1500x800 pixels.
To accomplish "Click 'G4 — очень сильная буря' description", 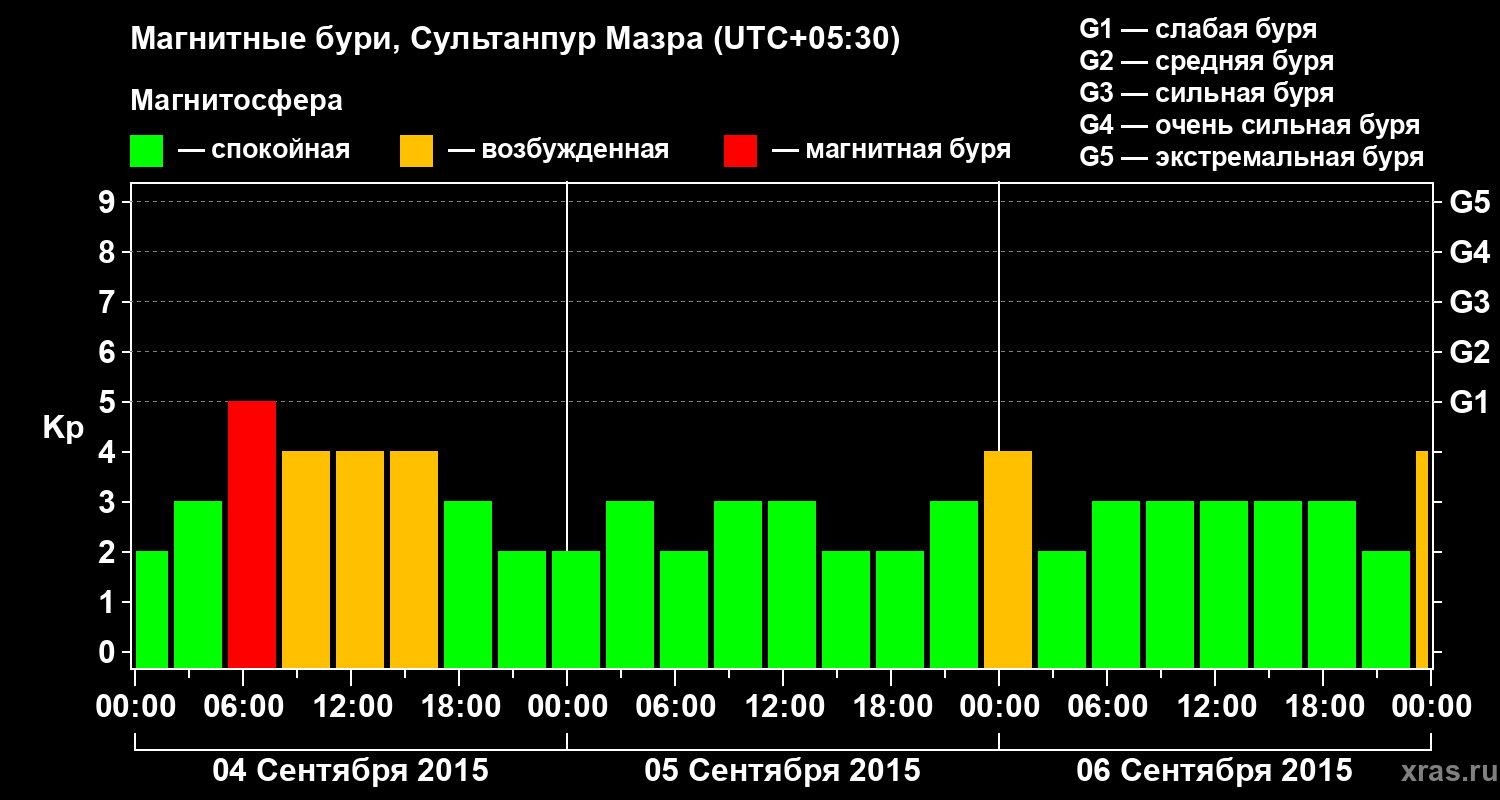I will pos(1250,125).
